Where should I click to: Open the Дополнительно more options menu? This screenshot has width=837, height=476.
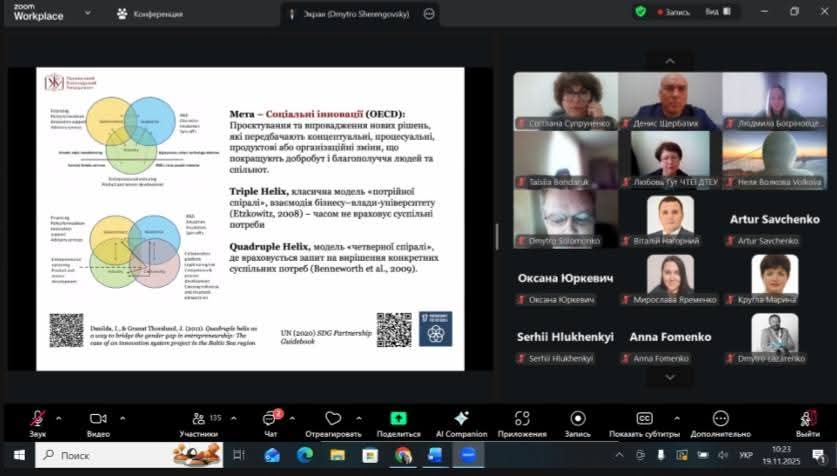pyautogui.click(x=720, y=419)
